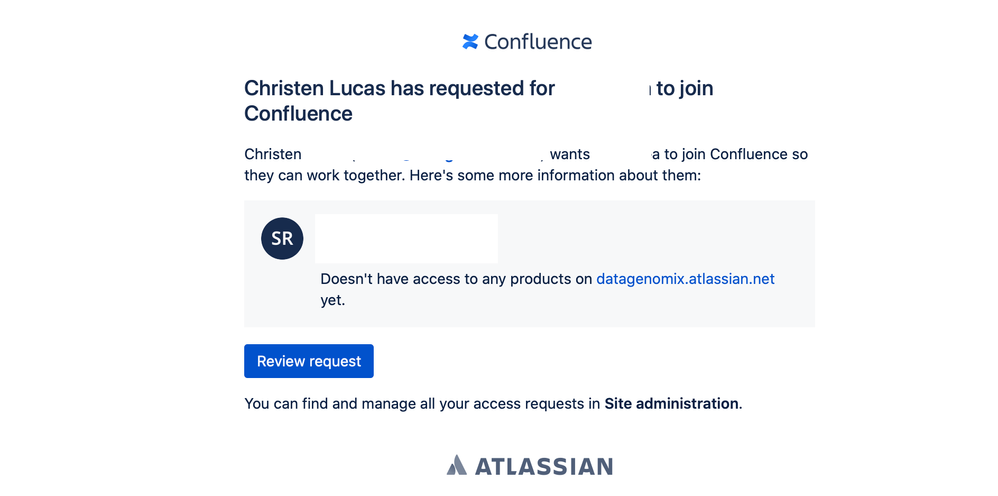Image resolution: width=998 pixels, height=496 pixels.
Task: Click the blue Confluence logo icon
Action: click(x=470, y=41)
